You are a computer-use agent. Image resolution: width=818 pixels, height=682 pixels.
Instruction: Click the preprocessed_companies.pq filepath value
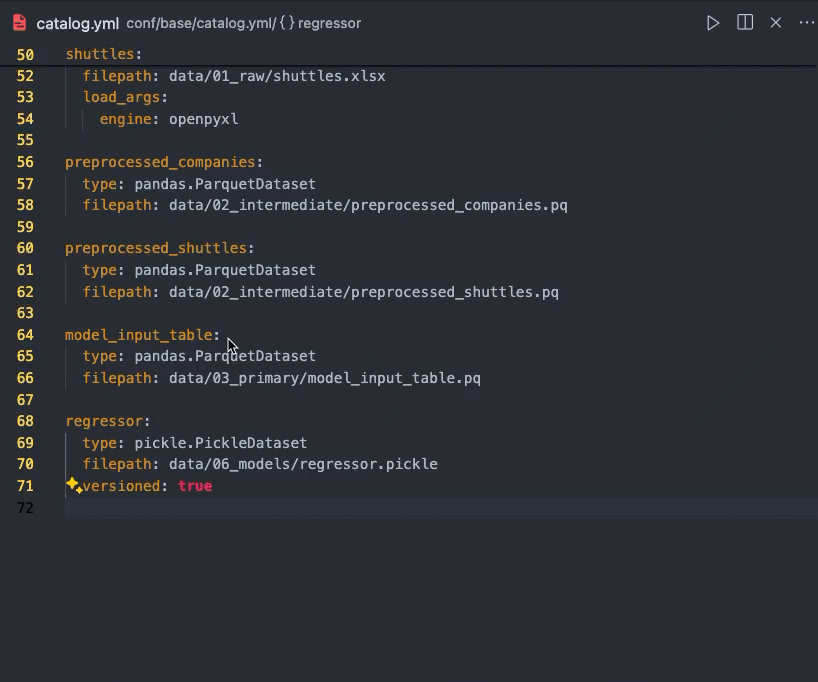click(x=368, y=205)
